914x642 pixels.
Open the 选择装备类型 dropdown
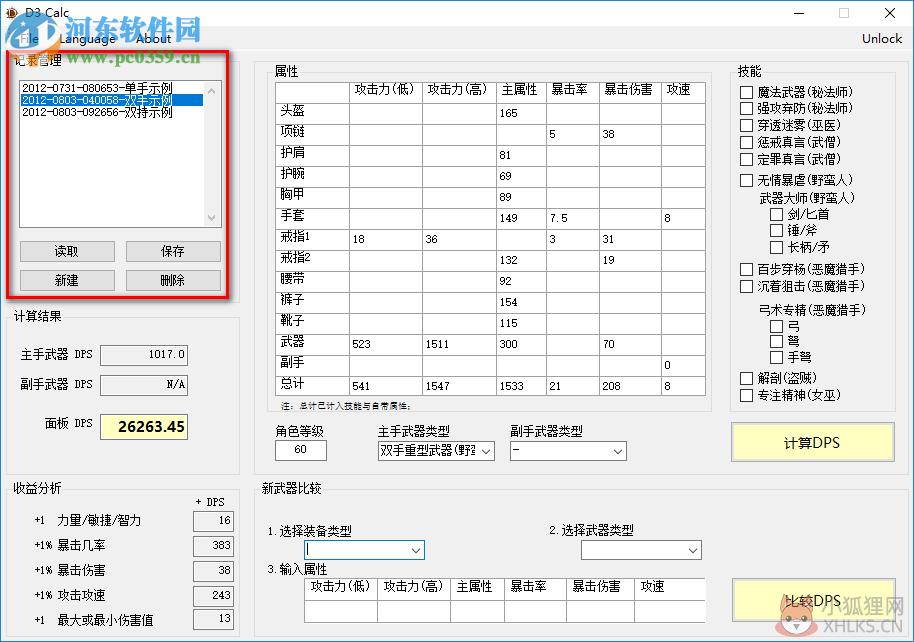364,550
